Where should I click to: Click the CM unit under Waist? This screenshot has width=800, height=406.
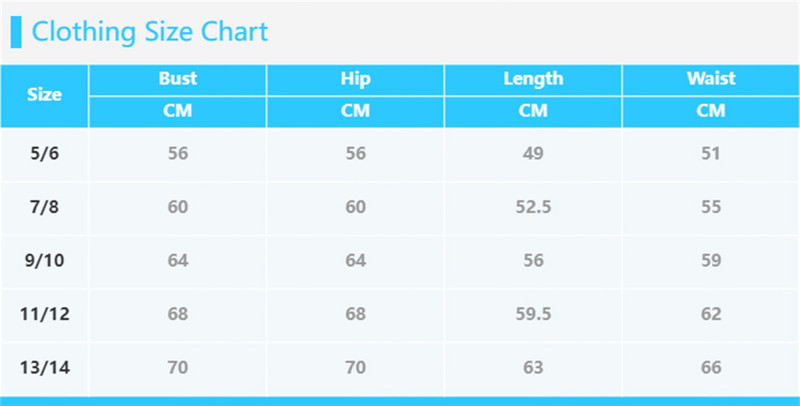tap(711, 111)
